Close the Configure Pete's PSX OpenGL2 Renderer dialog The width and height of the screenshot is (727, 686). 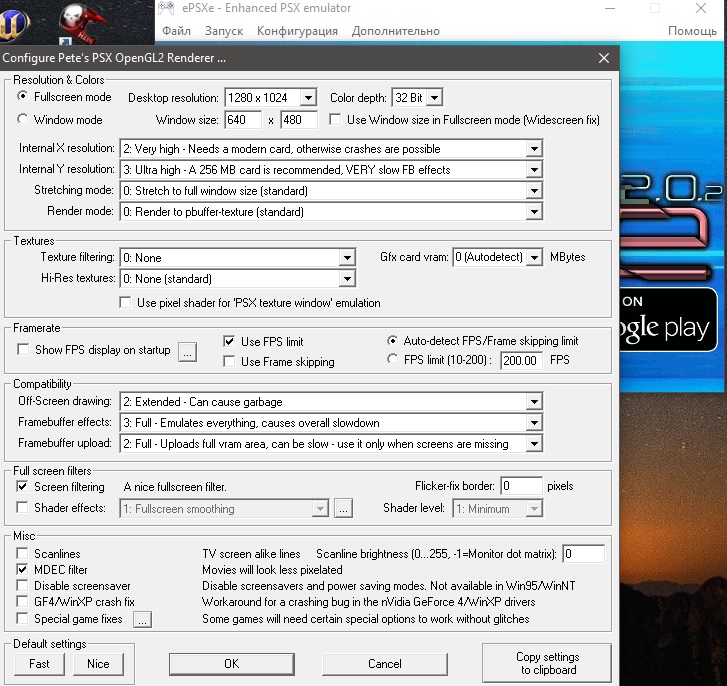[604, 58]
